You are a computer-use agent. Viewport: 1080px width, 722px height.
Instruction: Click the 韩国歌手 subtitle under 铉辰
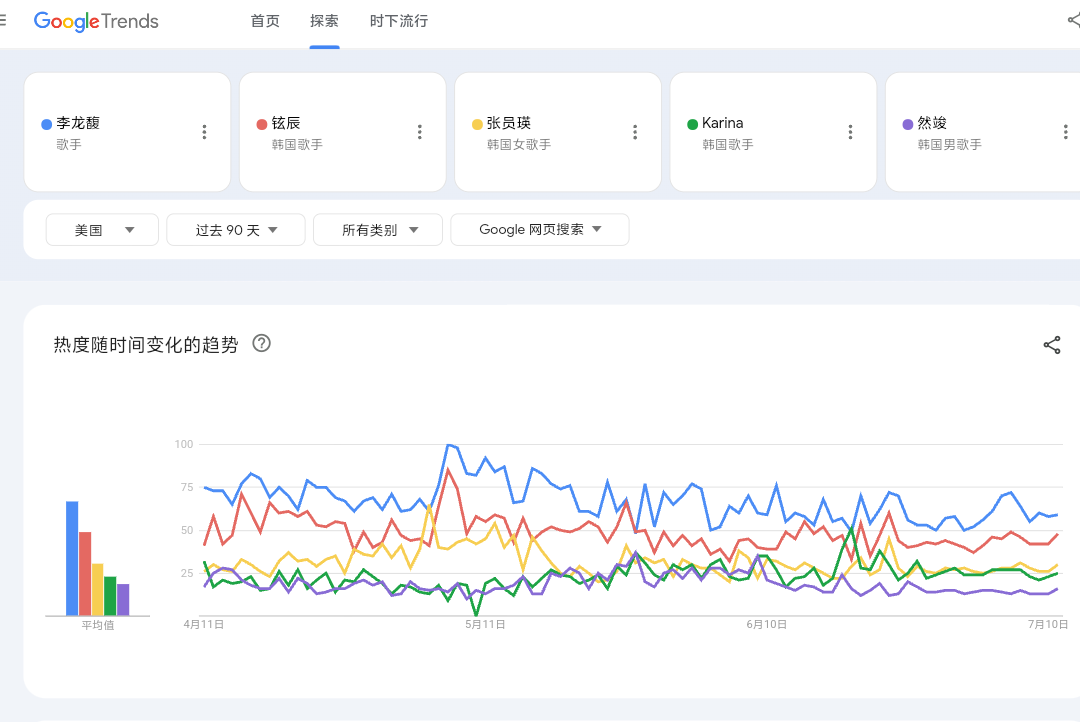pyautogui.click(x=298, y=145)
